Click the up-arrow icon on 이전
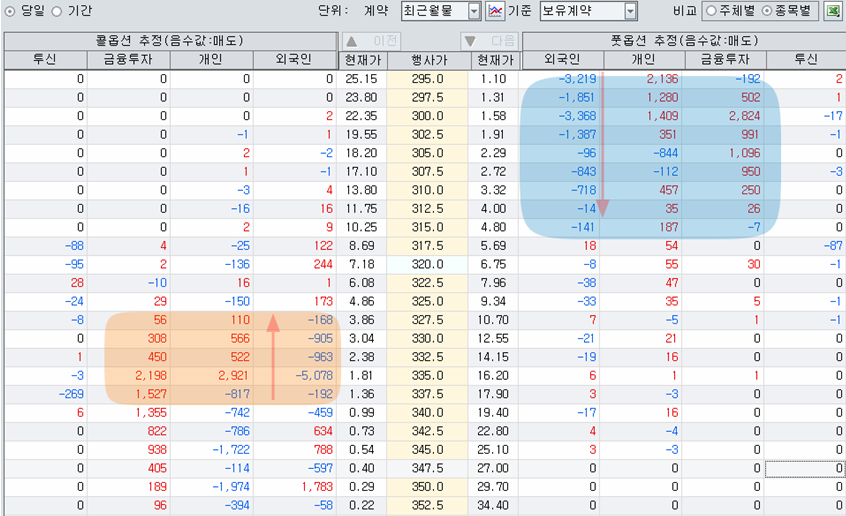 pyautogui.click(x=352, y=41)
